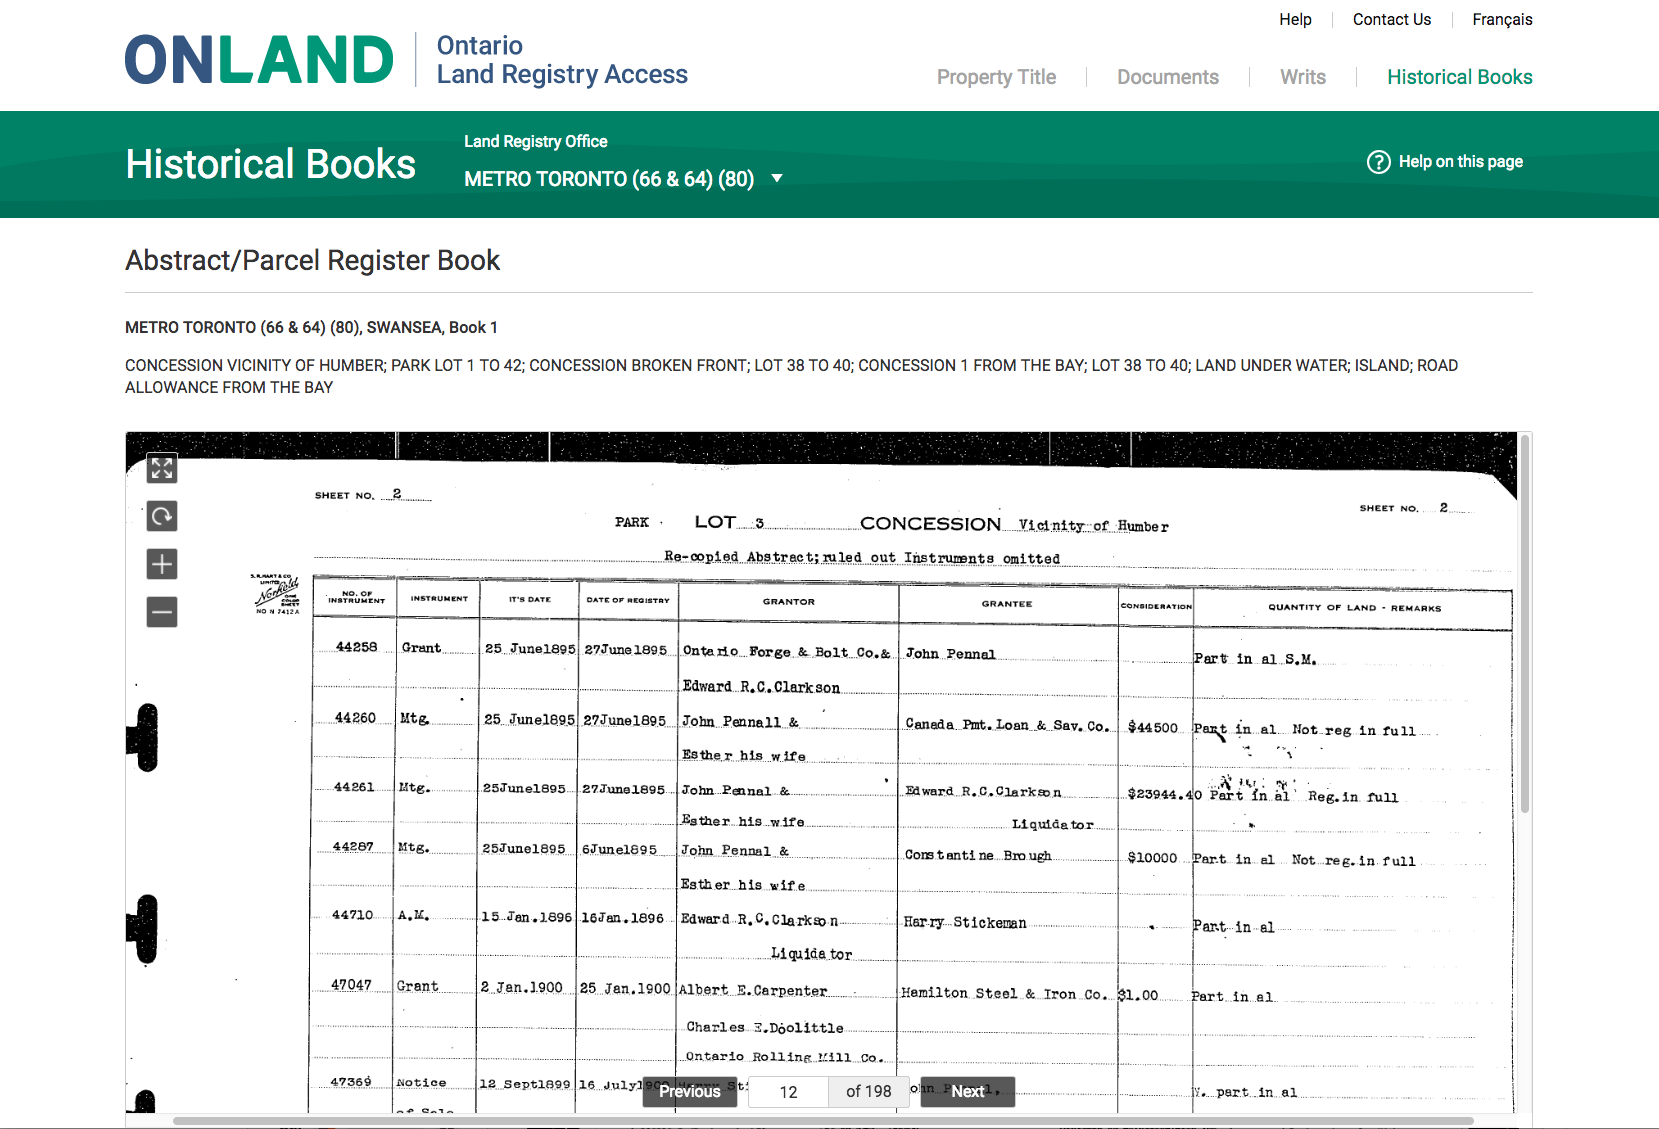Click instrument number 44260 in the register
Image resolution: width=1659 pixels, height=1129 pixels.
[x=356, y=718]
